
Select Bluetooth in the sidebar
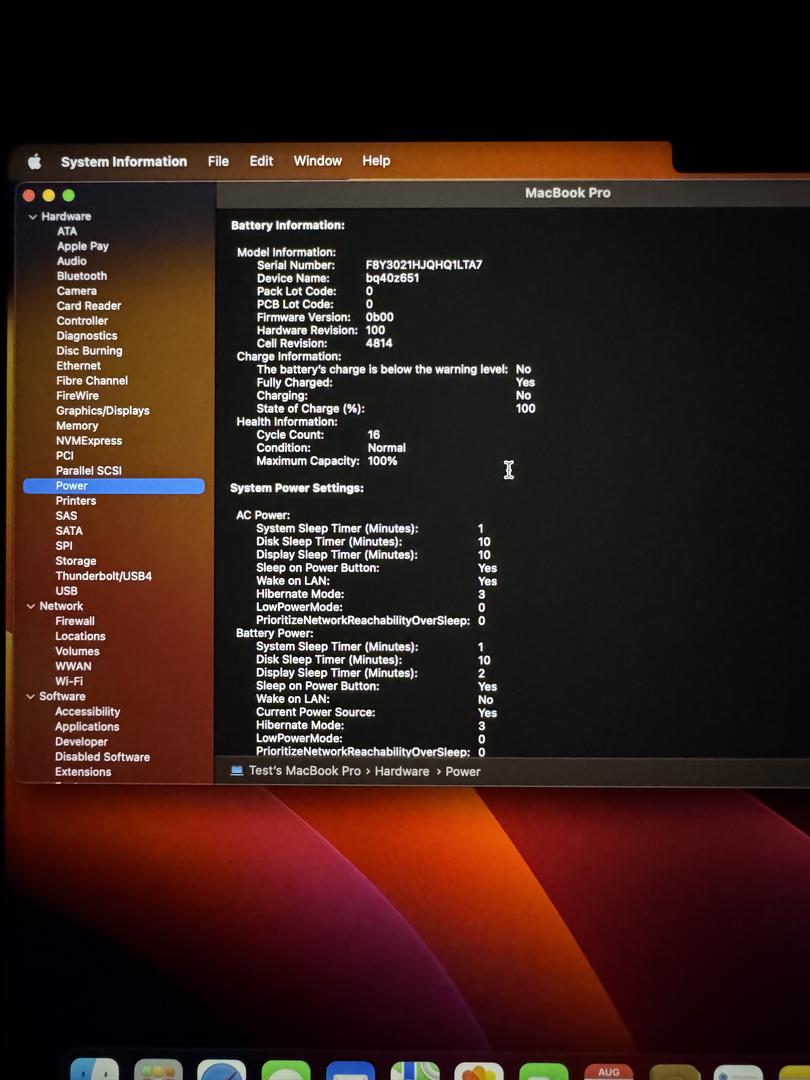82,276
